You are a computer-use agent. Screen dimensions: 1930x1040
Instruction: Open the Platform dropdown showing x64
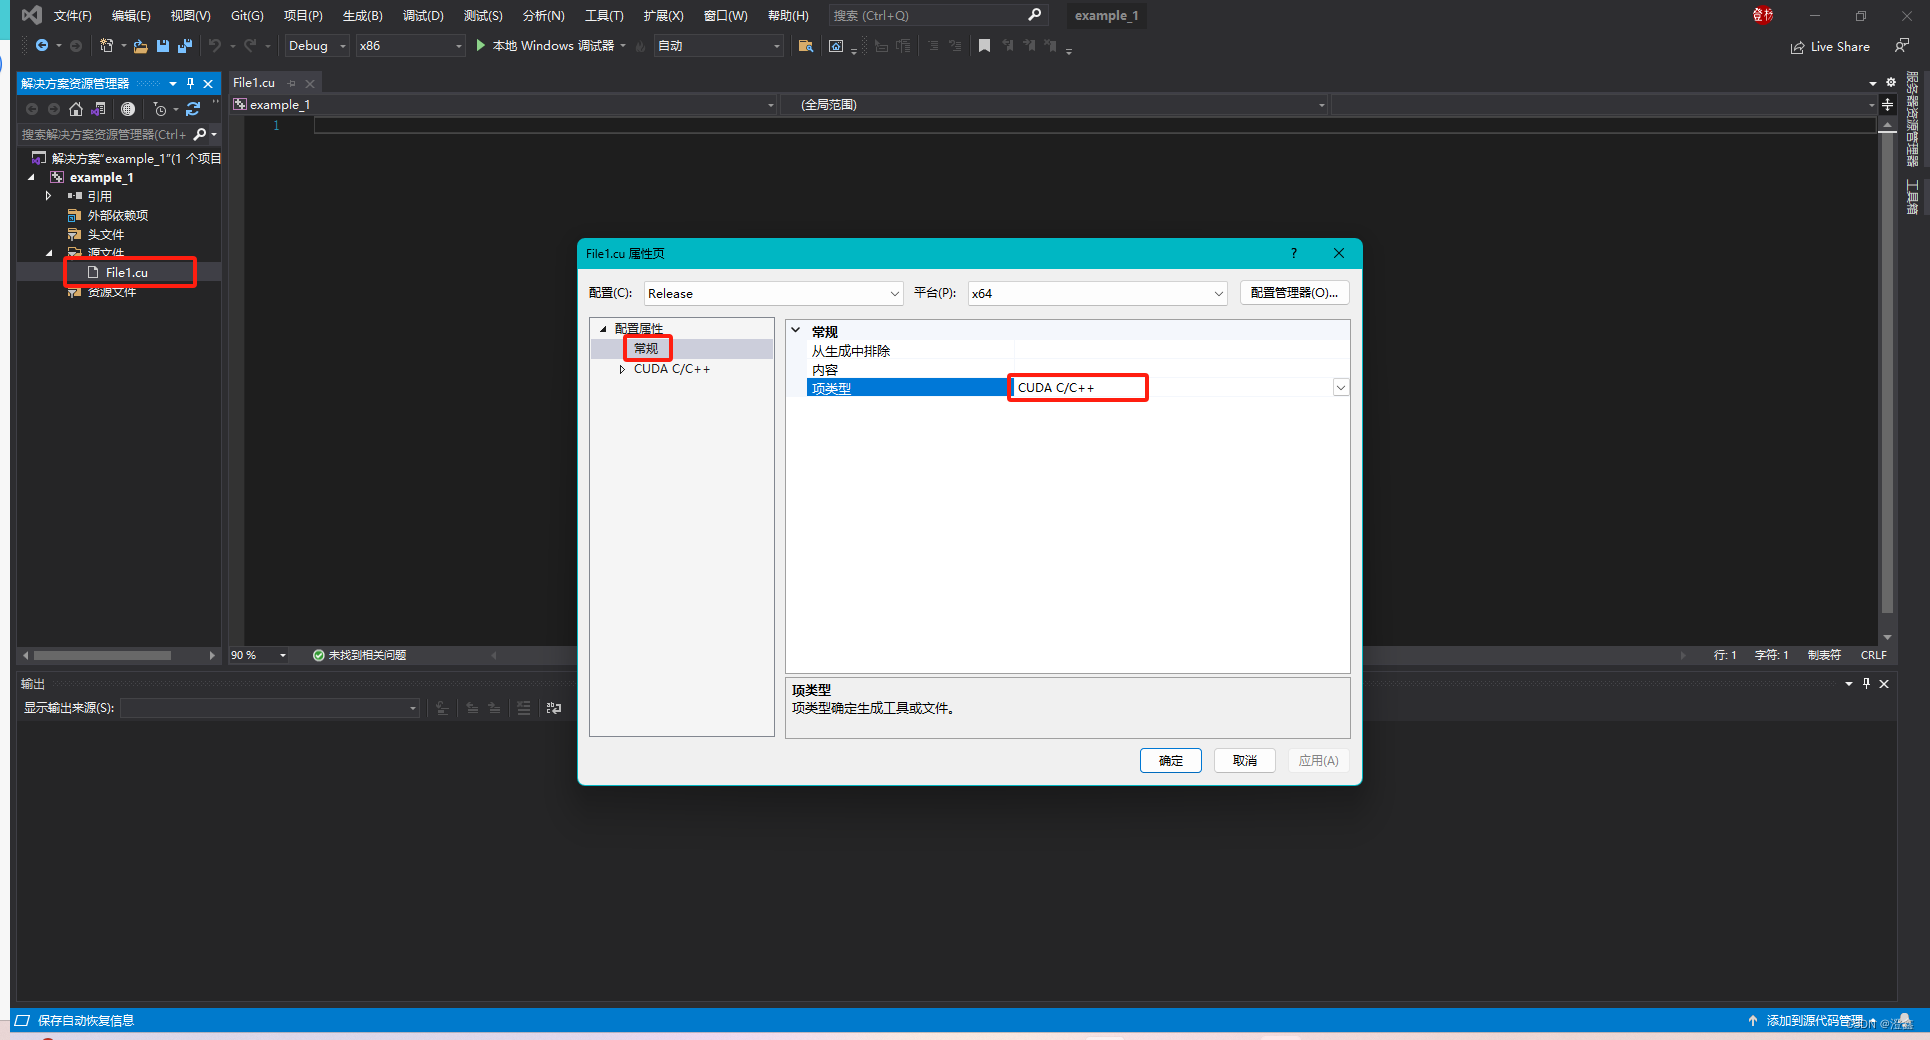pos(1097,293)
